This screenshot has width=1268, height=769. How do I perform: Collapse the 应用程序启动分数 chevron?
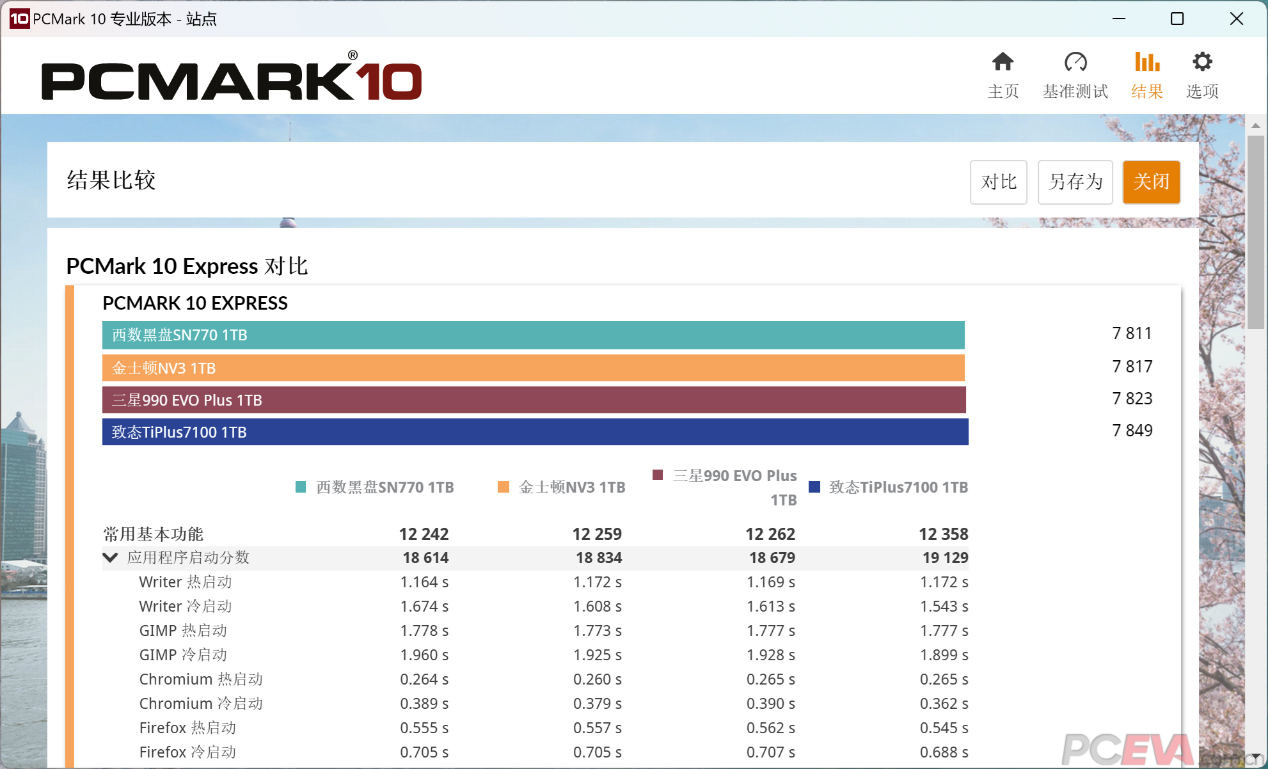[111, 558]
